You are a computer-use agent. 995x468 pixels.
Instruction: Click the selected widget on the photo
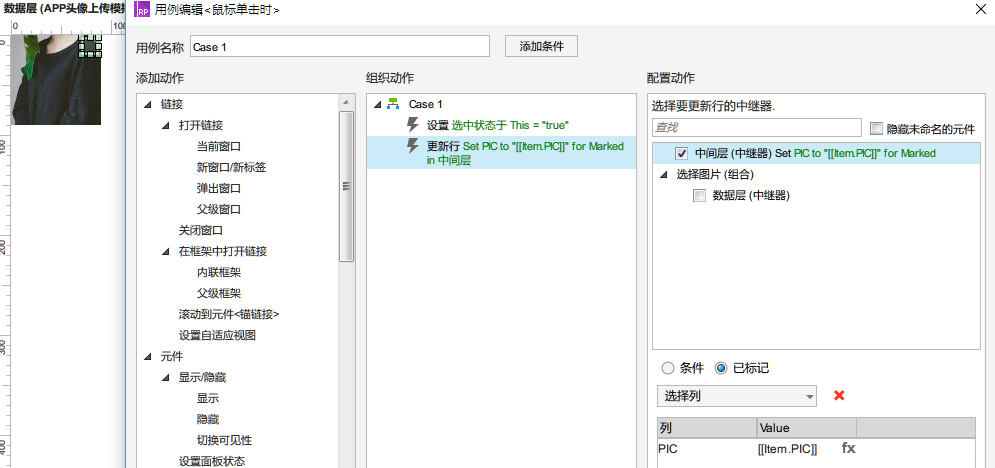[x=90, y=46]
